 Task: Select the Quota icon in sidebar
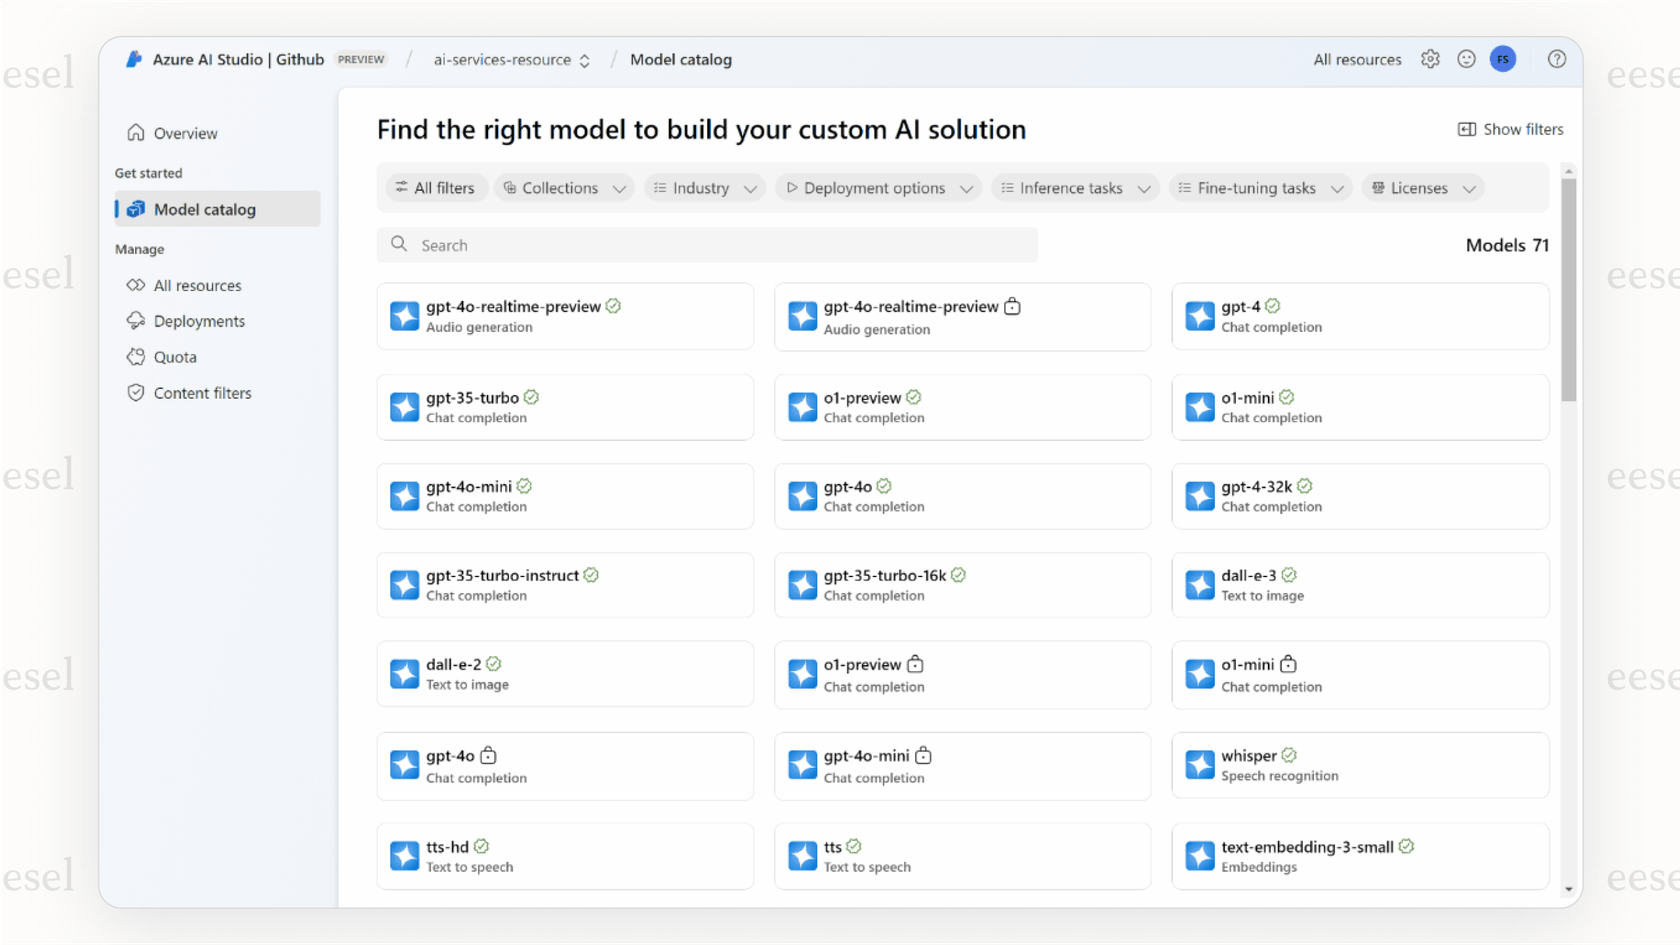click(136, 356)
